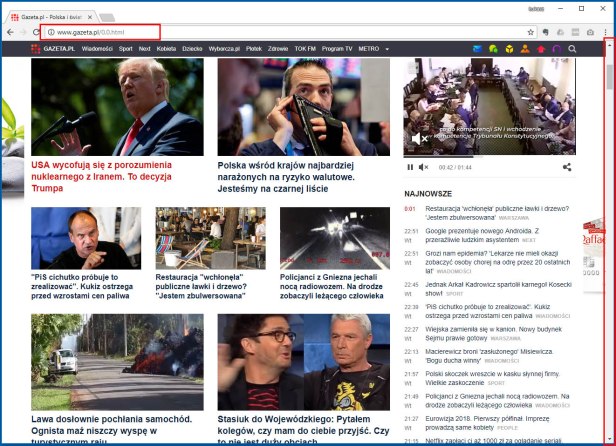Open the Gniezno policemen headline under the photo
616x446 pixels.
[332, 286]
